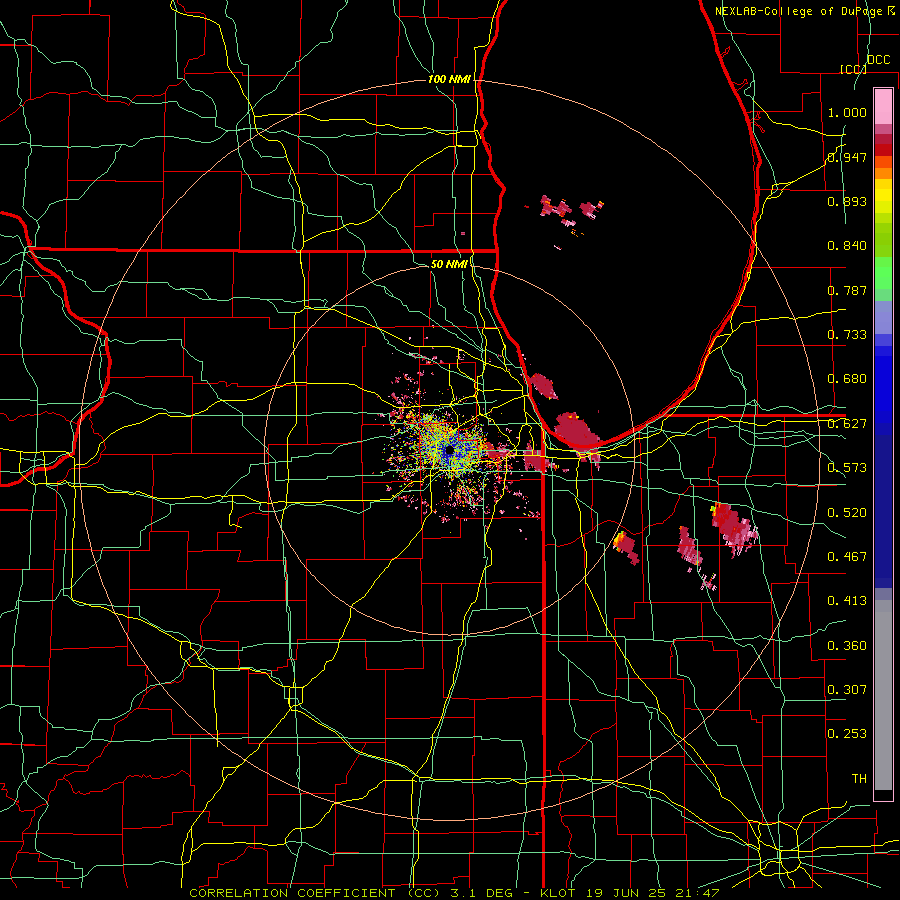The image size is (900, 900).
Task: Select the 0.680 scale value
Action: pyautogui.click(x=847, y=379)
